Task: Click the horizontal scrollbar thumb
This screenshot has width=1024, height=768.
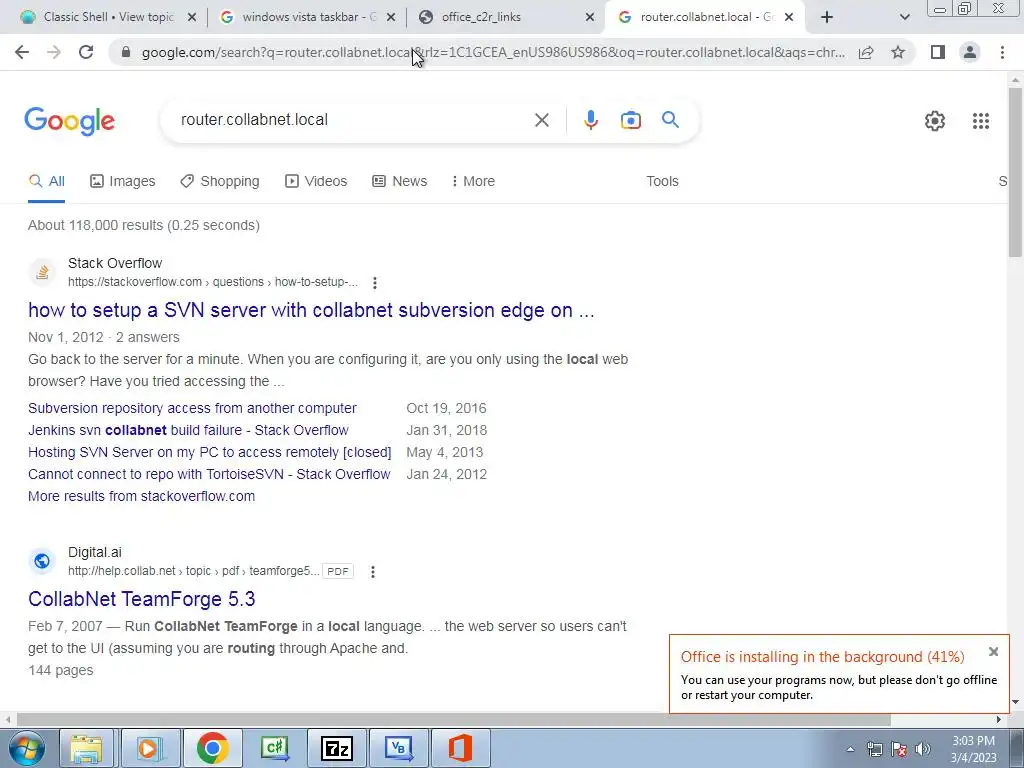Action: 453,720
